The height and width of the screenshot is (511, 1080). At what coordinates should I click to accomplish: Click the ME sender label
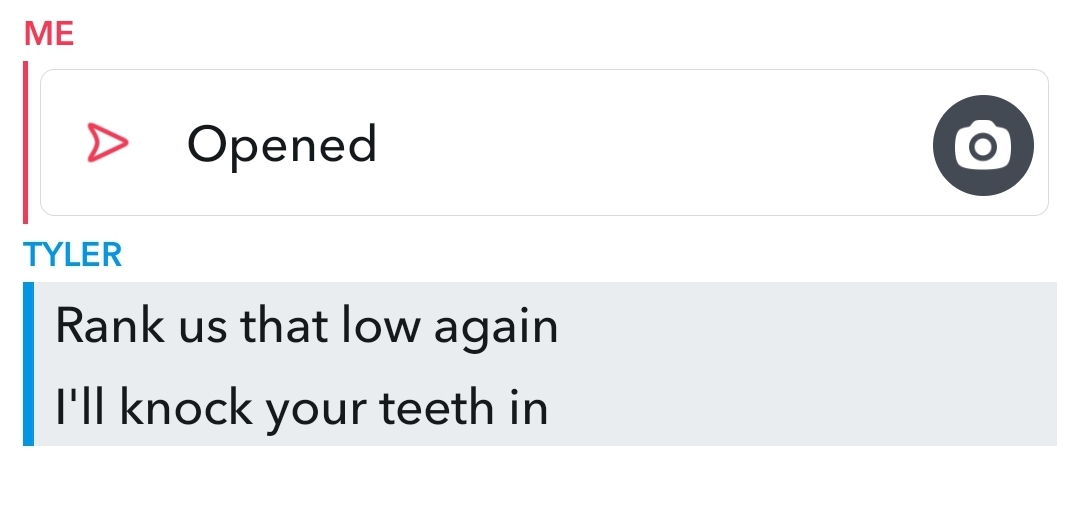point(49,34)
